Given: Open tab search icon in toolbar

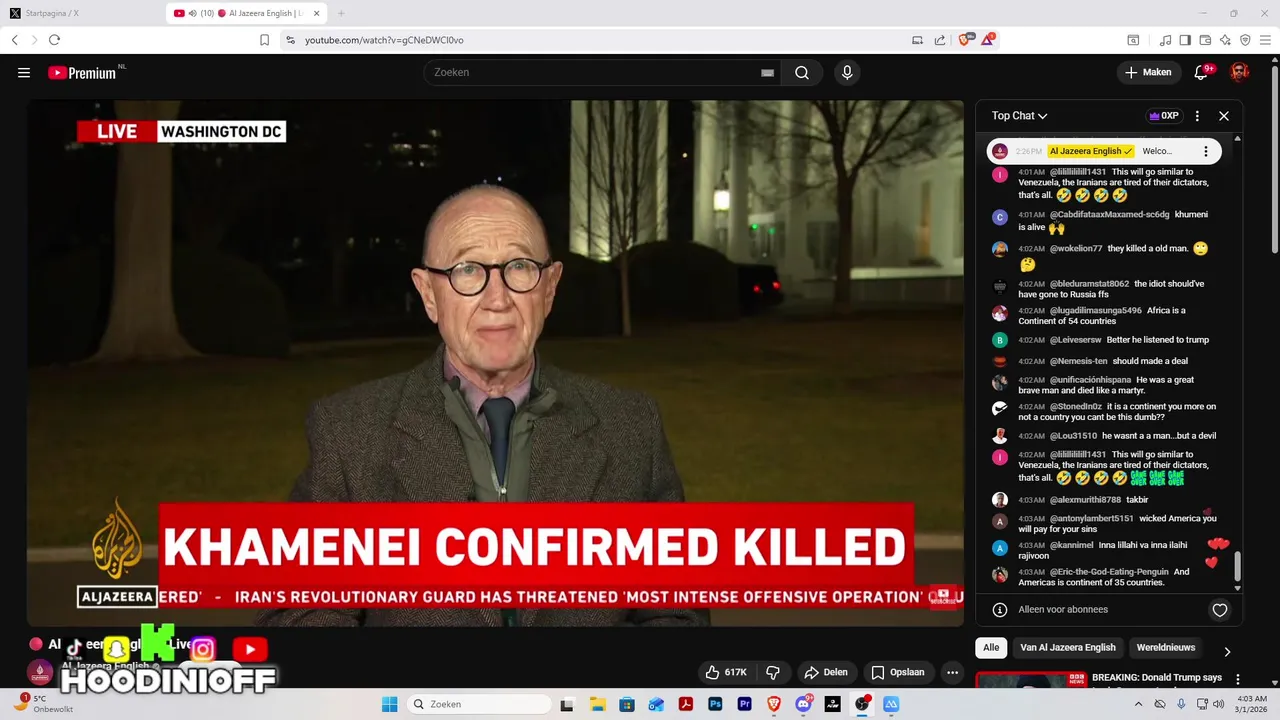Looking at the screenshot, I should coord(1133,40).
